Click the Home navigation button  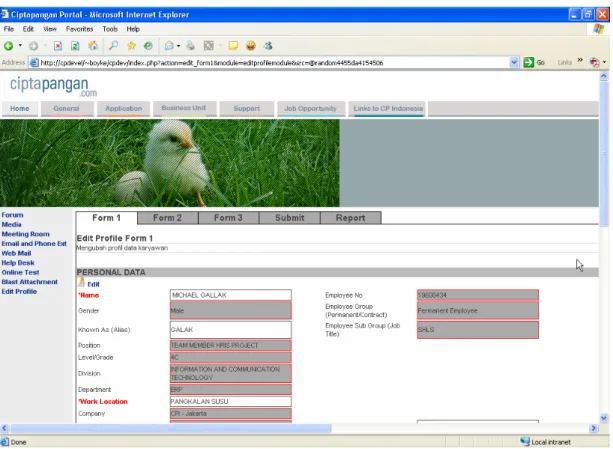click(x=20, y=109)
